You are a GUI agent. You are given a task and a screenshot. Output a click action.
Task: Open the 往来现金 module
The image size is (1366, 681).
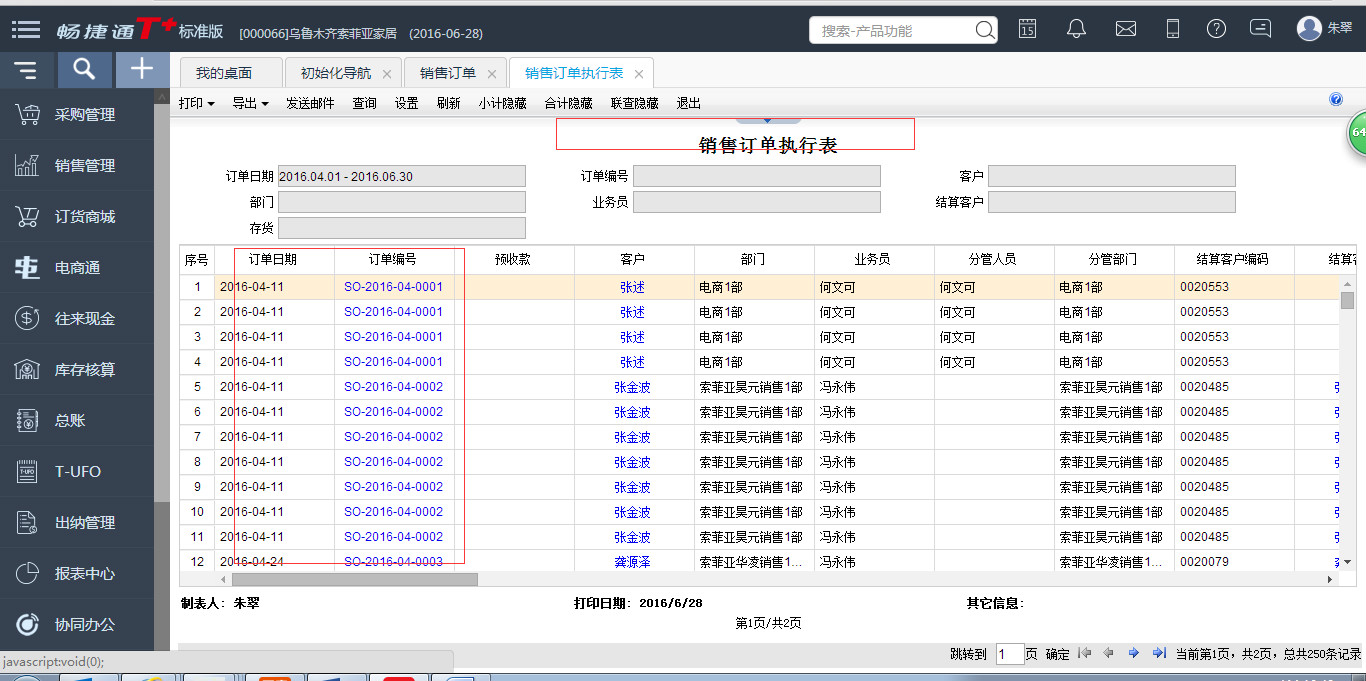(x=77, y=319)
